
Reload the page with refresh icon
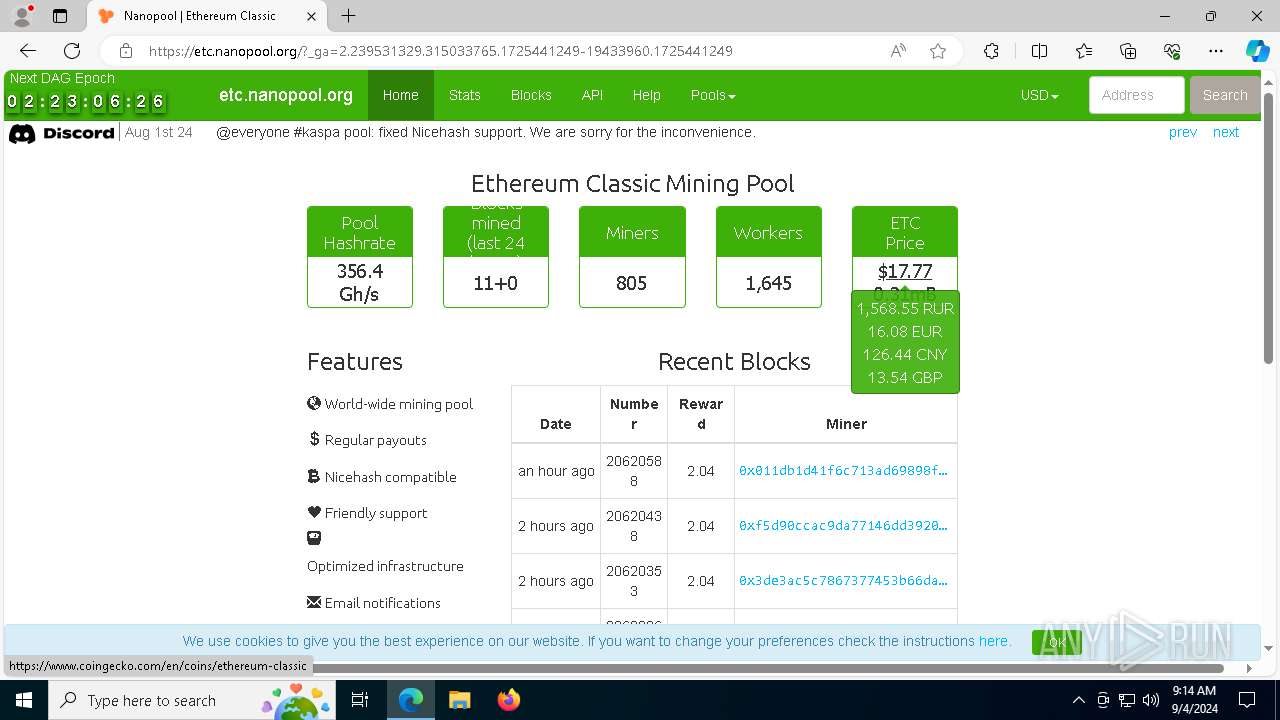click(72, 51)
